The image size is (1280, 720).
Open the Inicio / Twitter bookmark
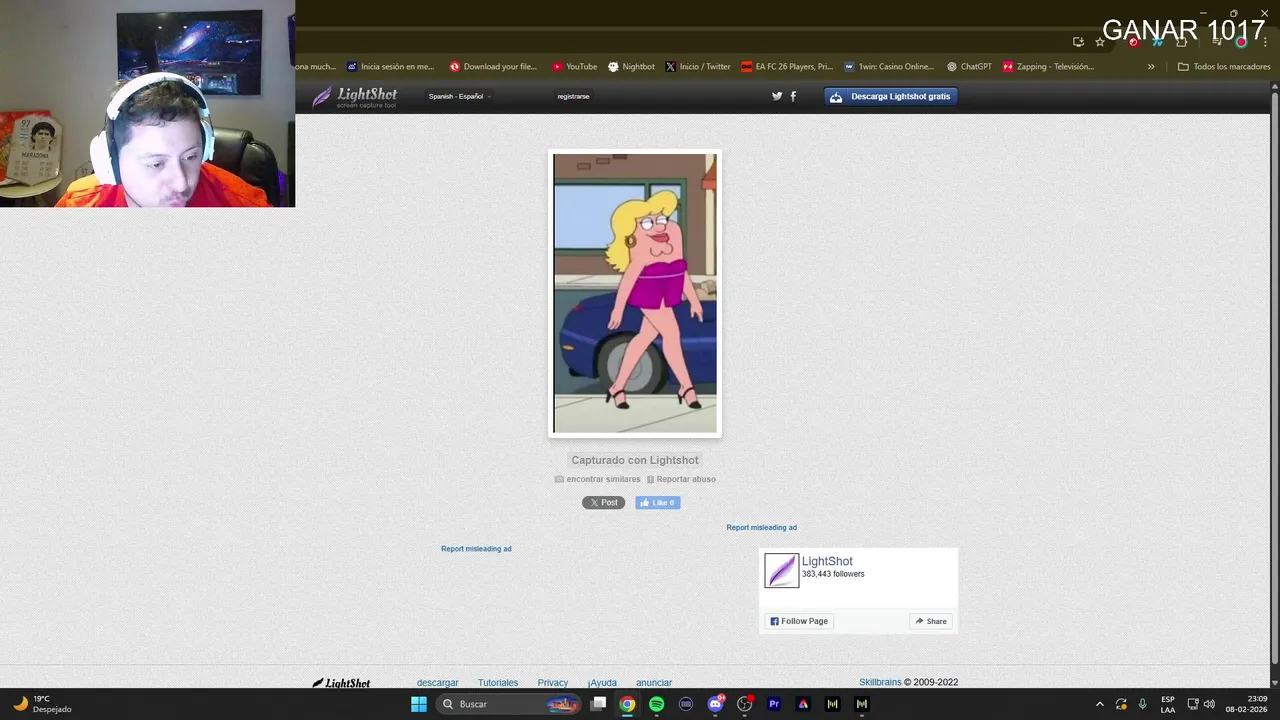pos(698,67)
